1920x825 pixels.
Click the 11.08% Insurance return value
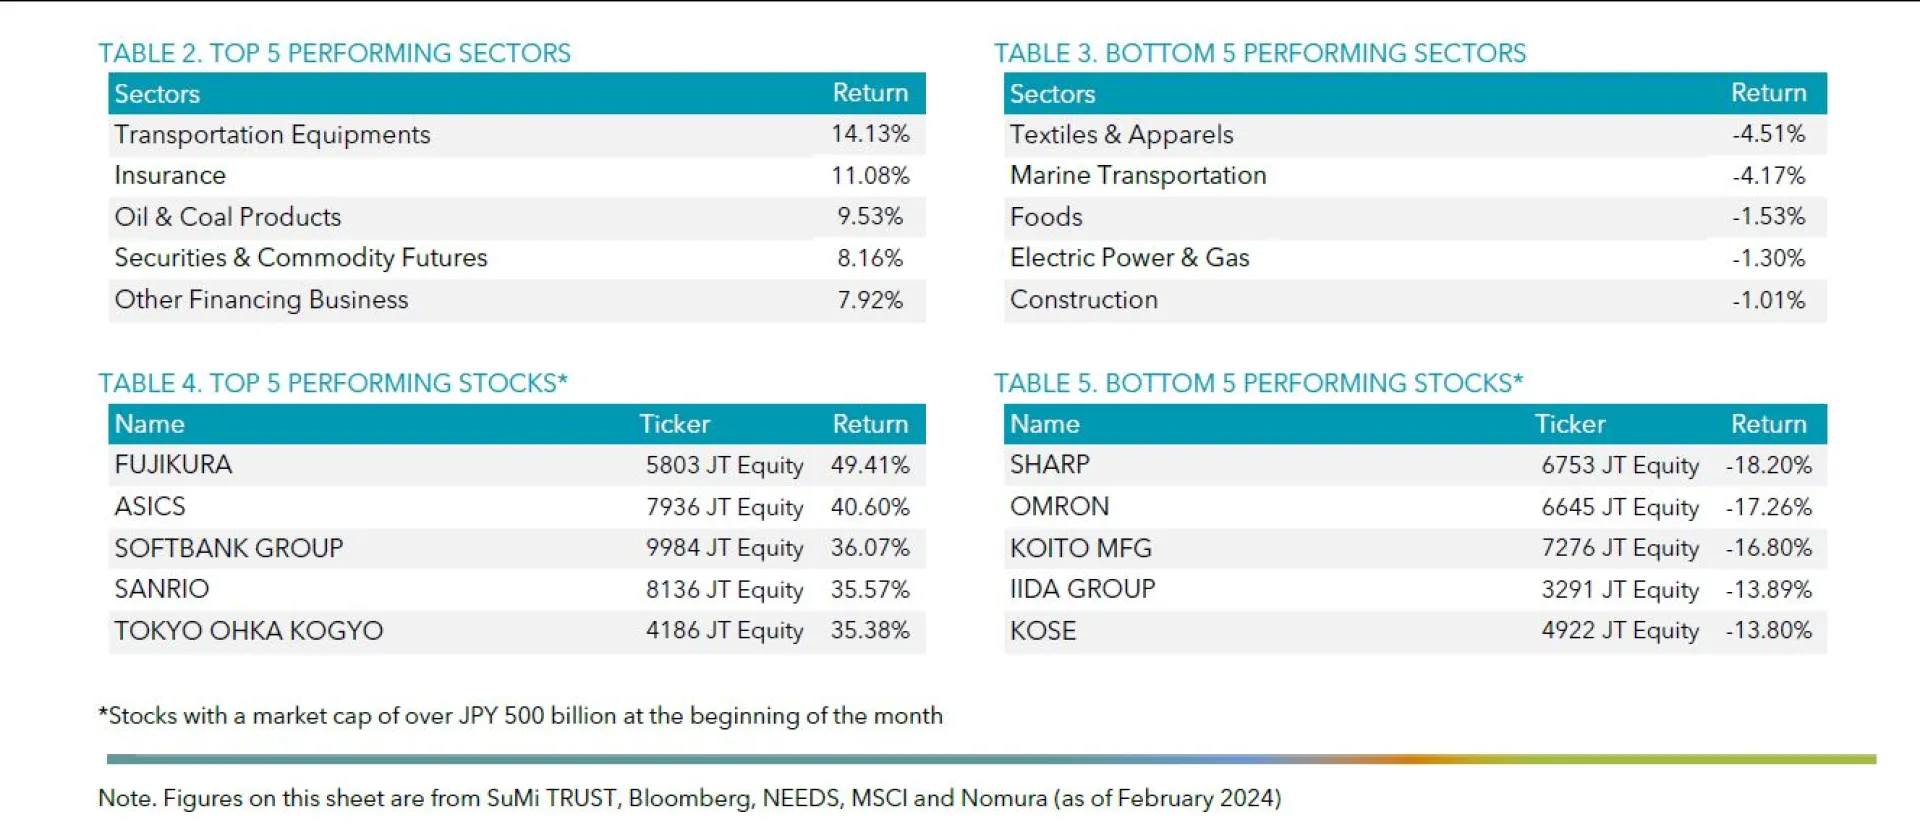tap(870, 176)
